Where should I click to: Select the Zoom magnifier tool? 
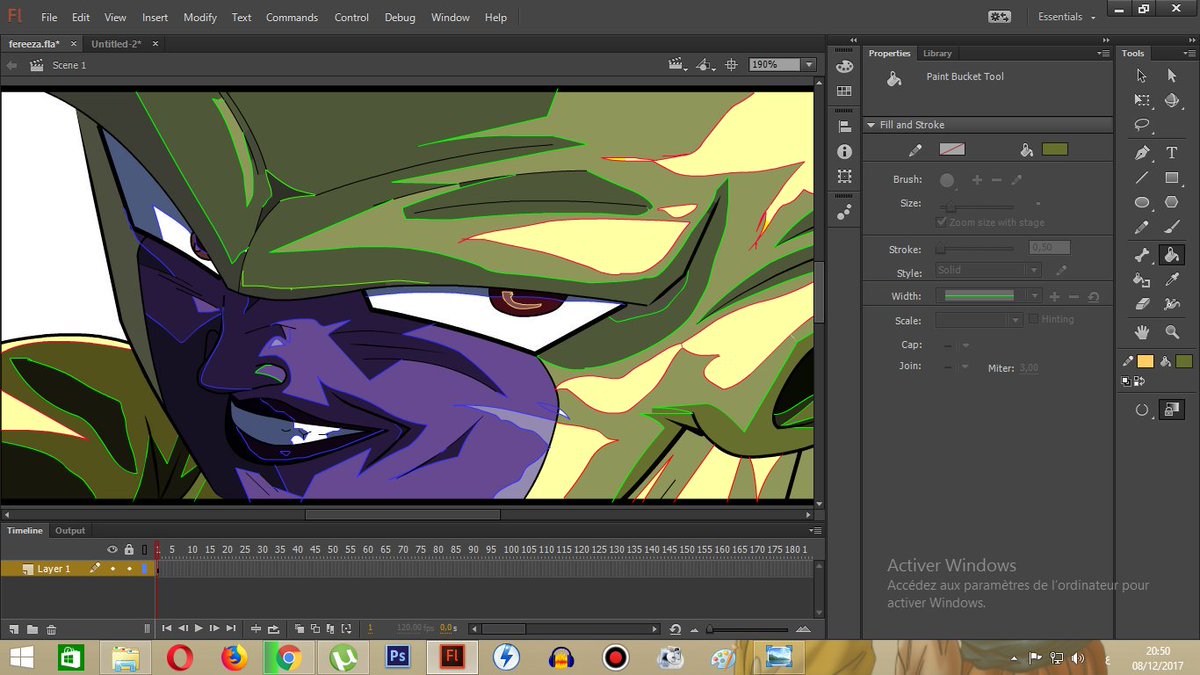1172,333
